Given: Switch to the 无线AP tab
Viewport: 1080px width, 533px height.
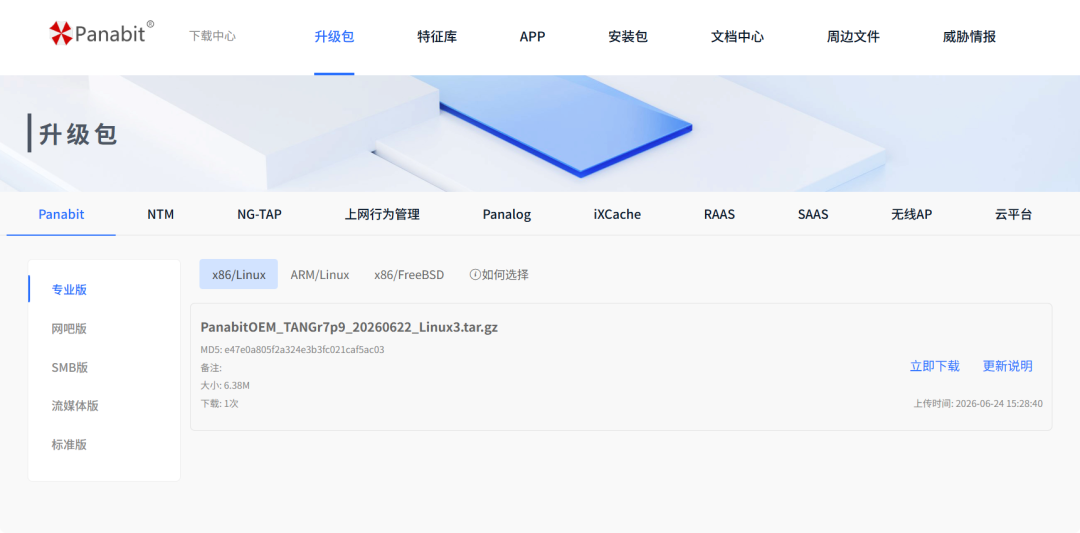Looking at the screenshot, I should 911,214.
